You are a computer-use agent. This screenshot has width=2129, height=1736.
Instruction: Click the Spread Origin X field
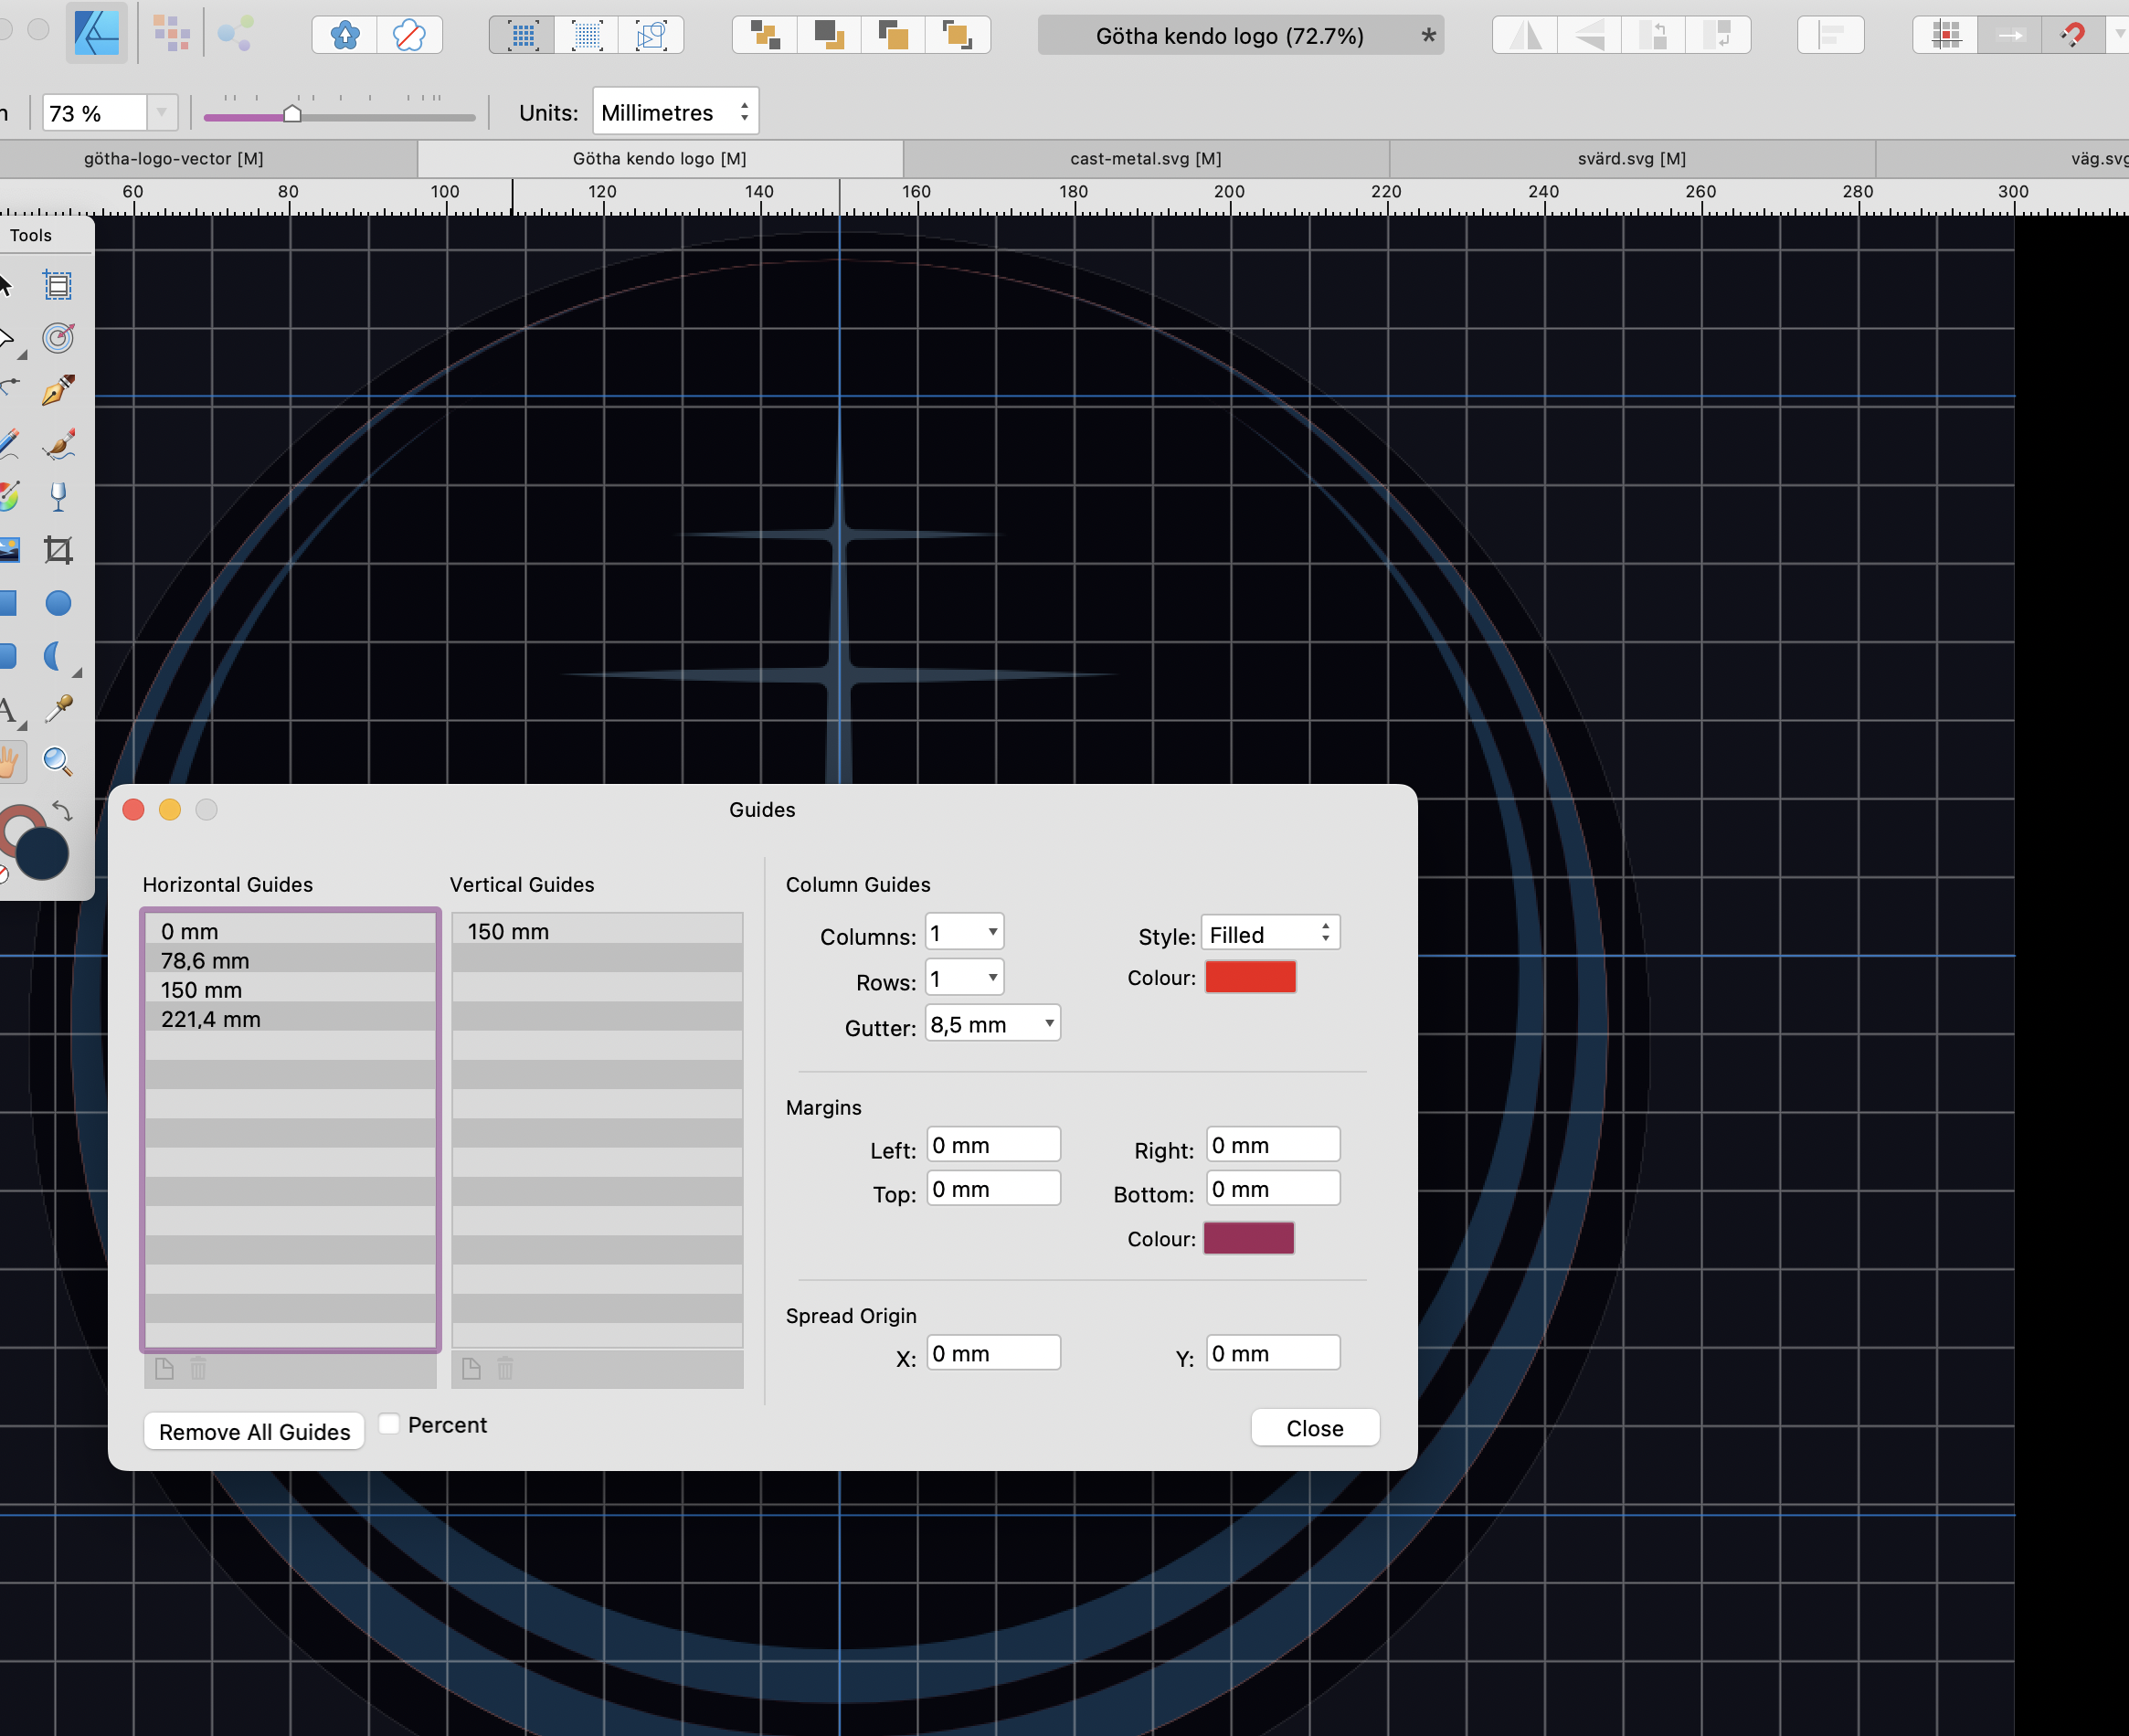pos(993,1353)
